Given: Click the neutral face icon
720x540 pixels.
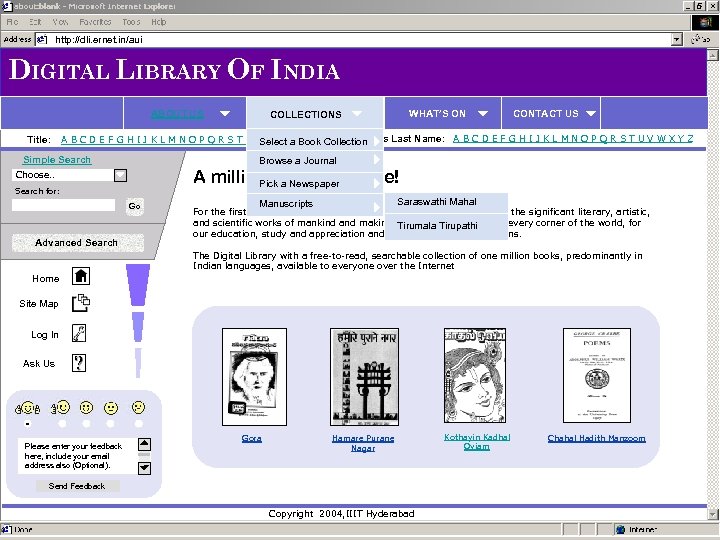Looking at the screenshot, I should point(111,408).
